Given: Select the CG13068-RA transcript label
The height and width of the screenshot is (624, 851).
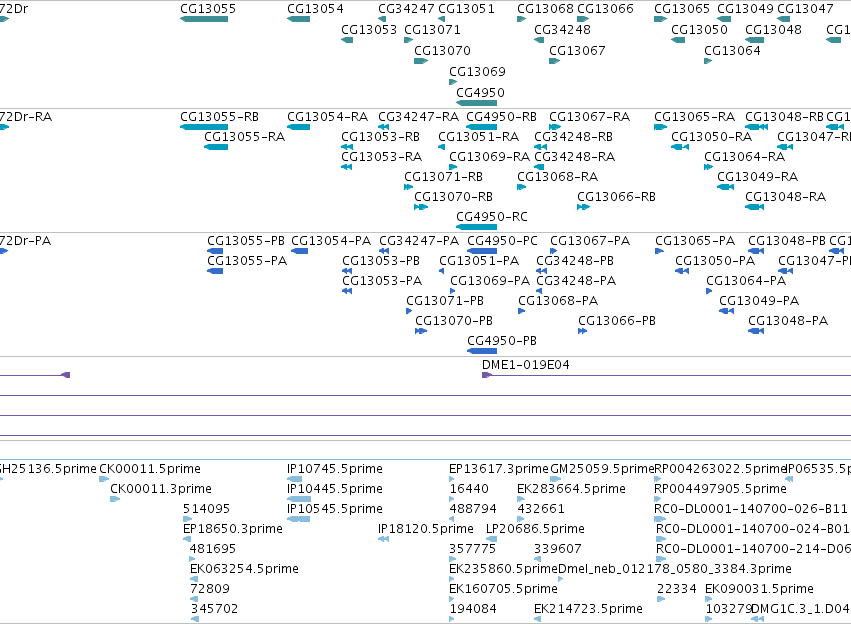Looking at the screenshot, I should pos(558,177).
